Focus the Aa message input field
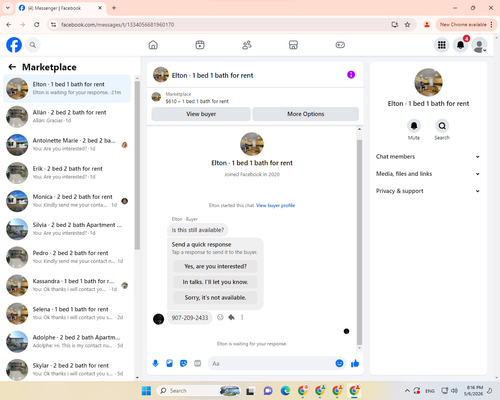 (x=272, y=363)
